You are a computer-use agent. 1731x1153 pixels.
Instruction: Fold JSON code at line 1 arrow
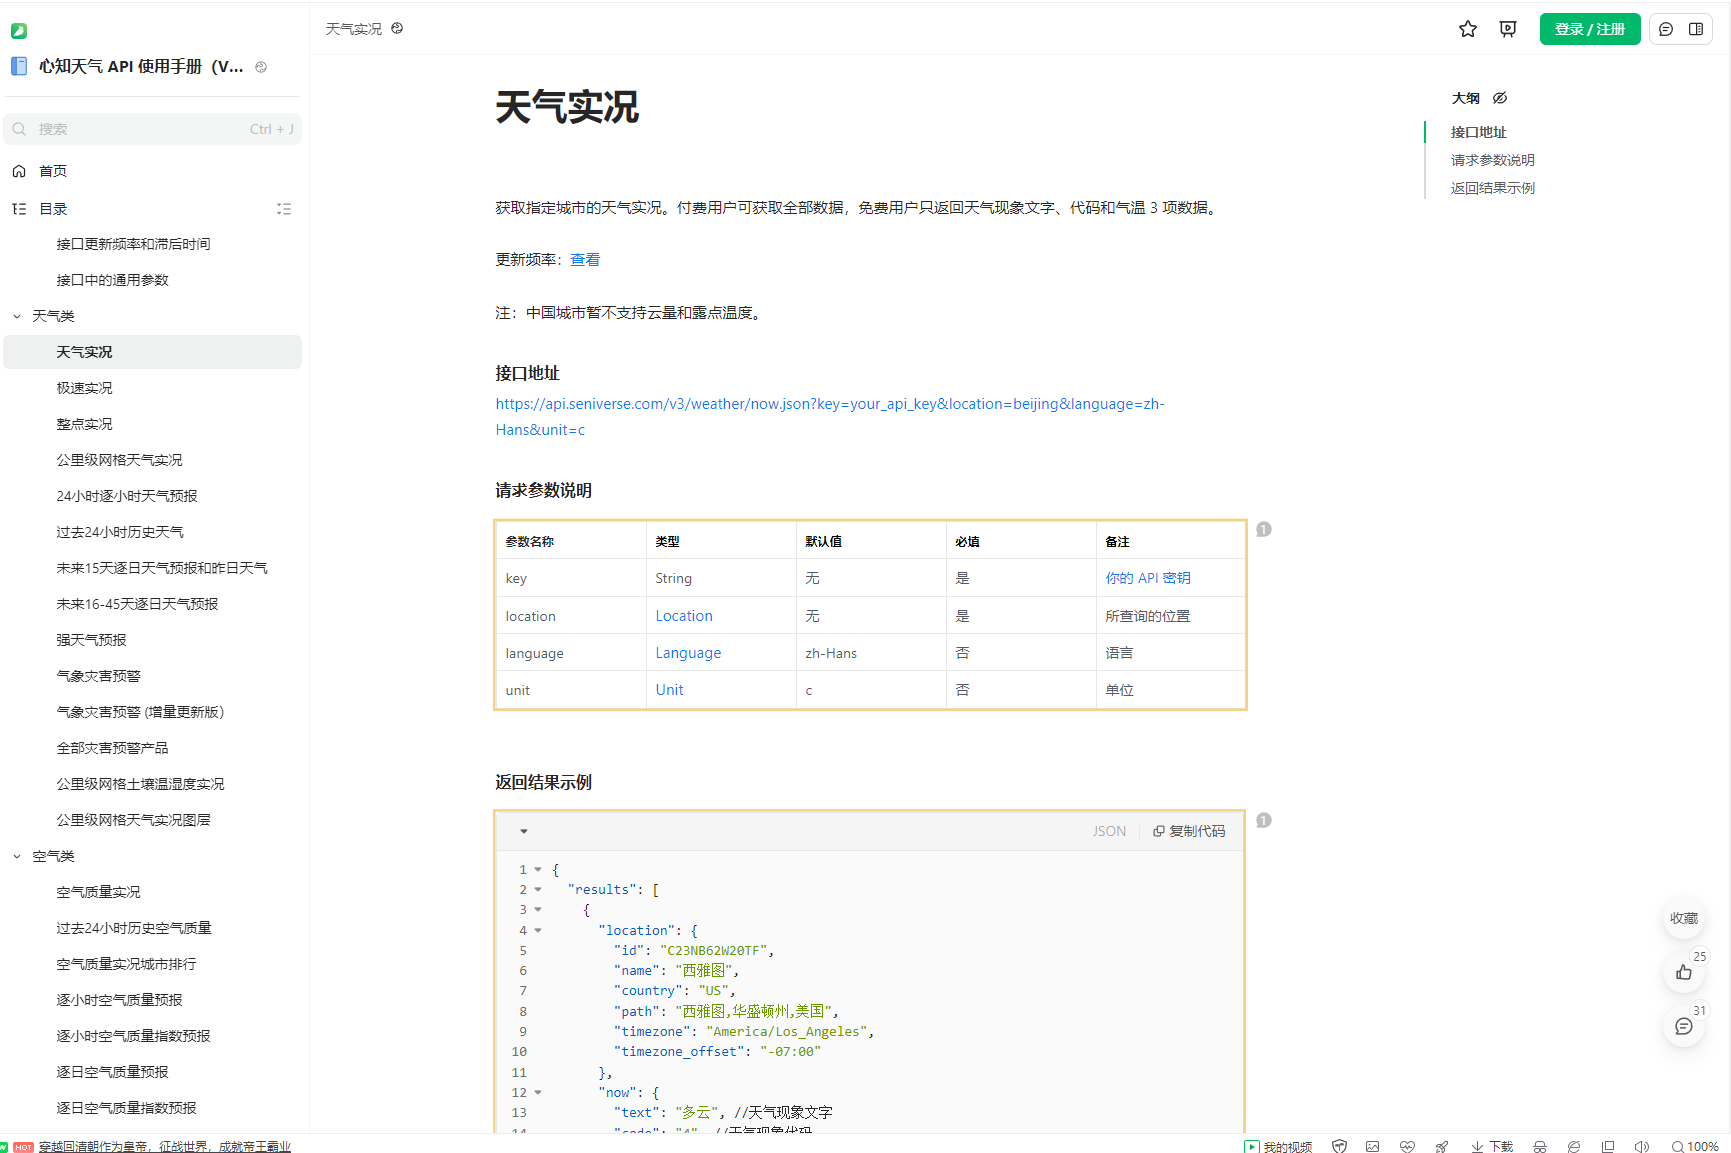(x=538, y=870)
